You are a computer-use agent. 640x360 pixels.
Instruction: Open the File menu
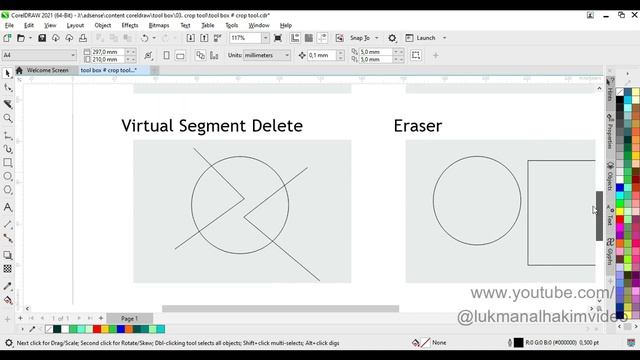click(9, 25)
